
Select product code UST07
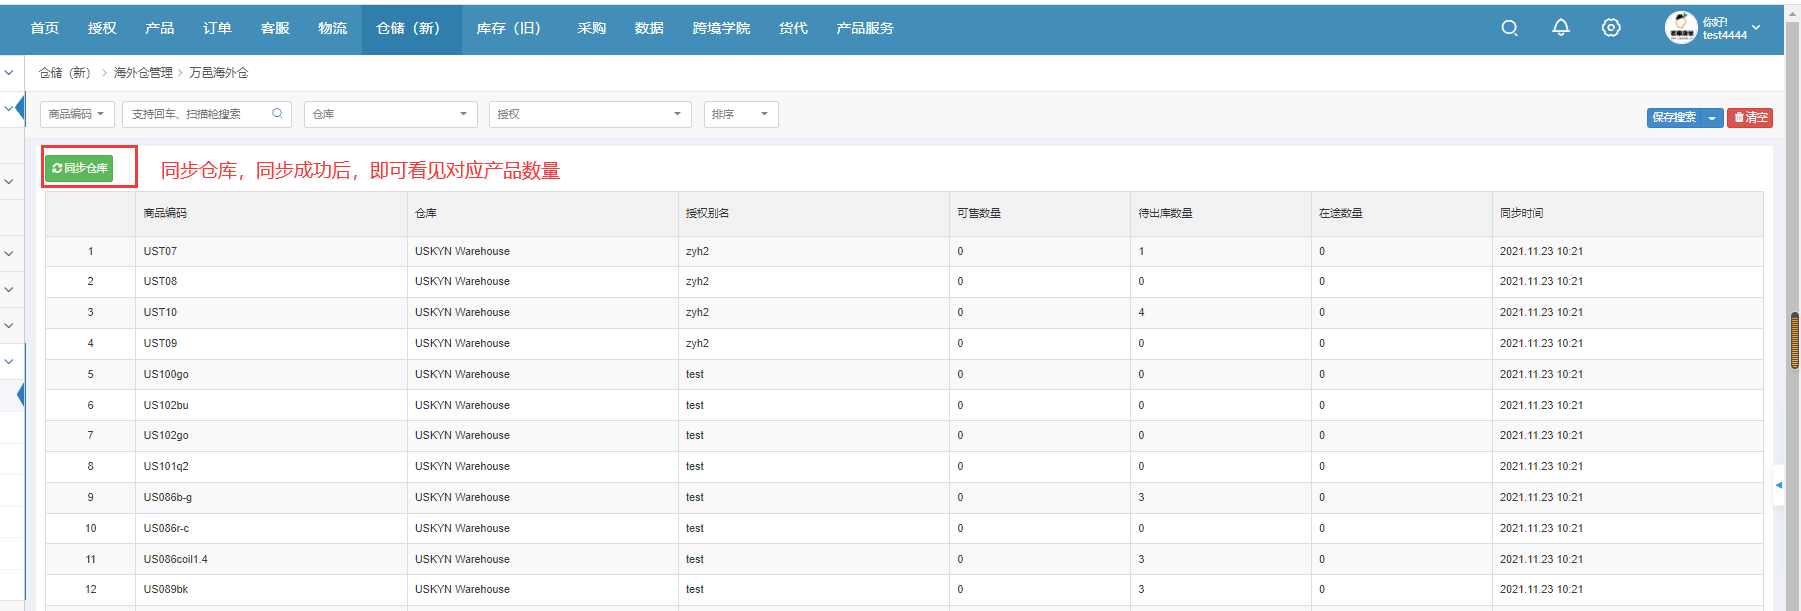[160, 251]
